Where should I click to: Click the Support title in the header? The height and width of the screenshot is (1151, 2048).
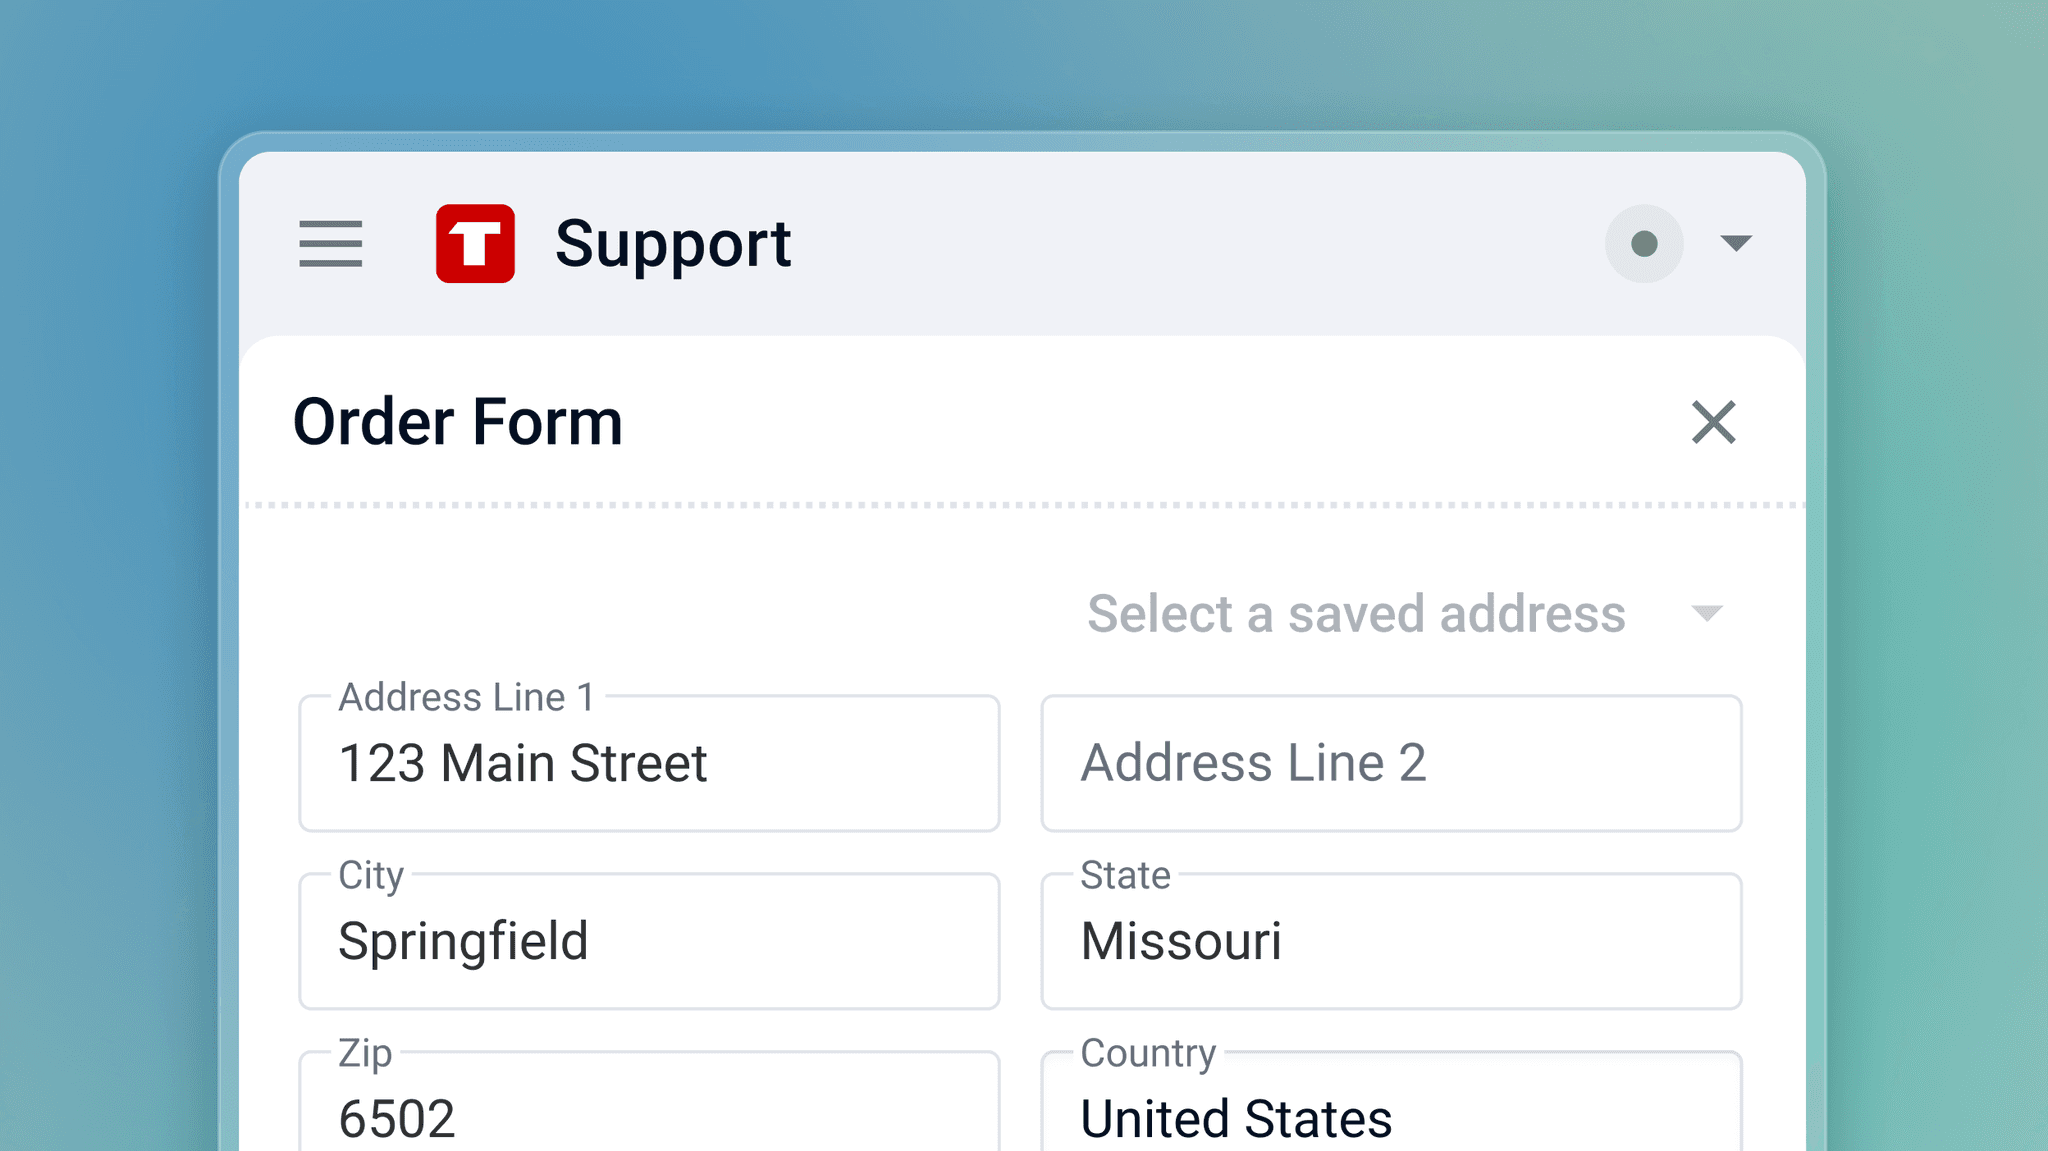(x=673, y=245)
